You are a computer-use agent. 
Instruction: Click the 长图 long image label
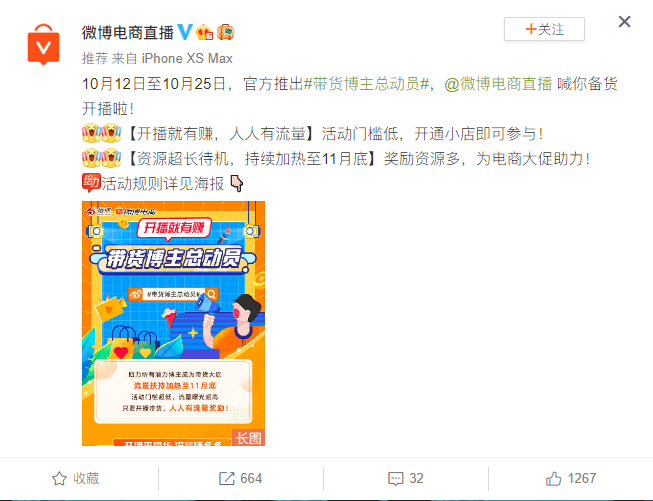click(x=249, y=438)
